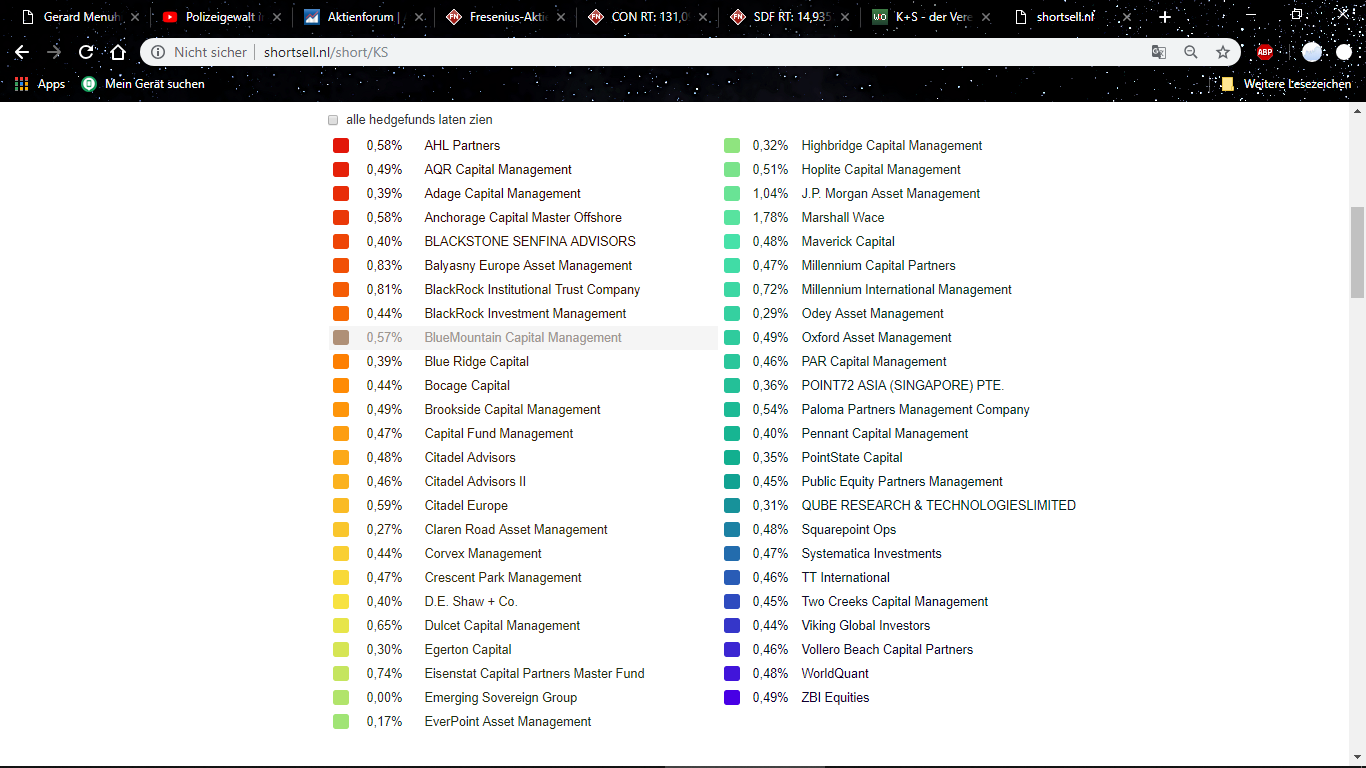Select Adage Capital Management in the legend
This screenshot has height=768, width=1366.
[x=502, y=193]
